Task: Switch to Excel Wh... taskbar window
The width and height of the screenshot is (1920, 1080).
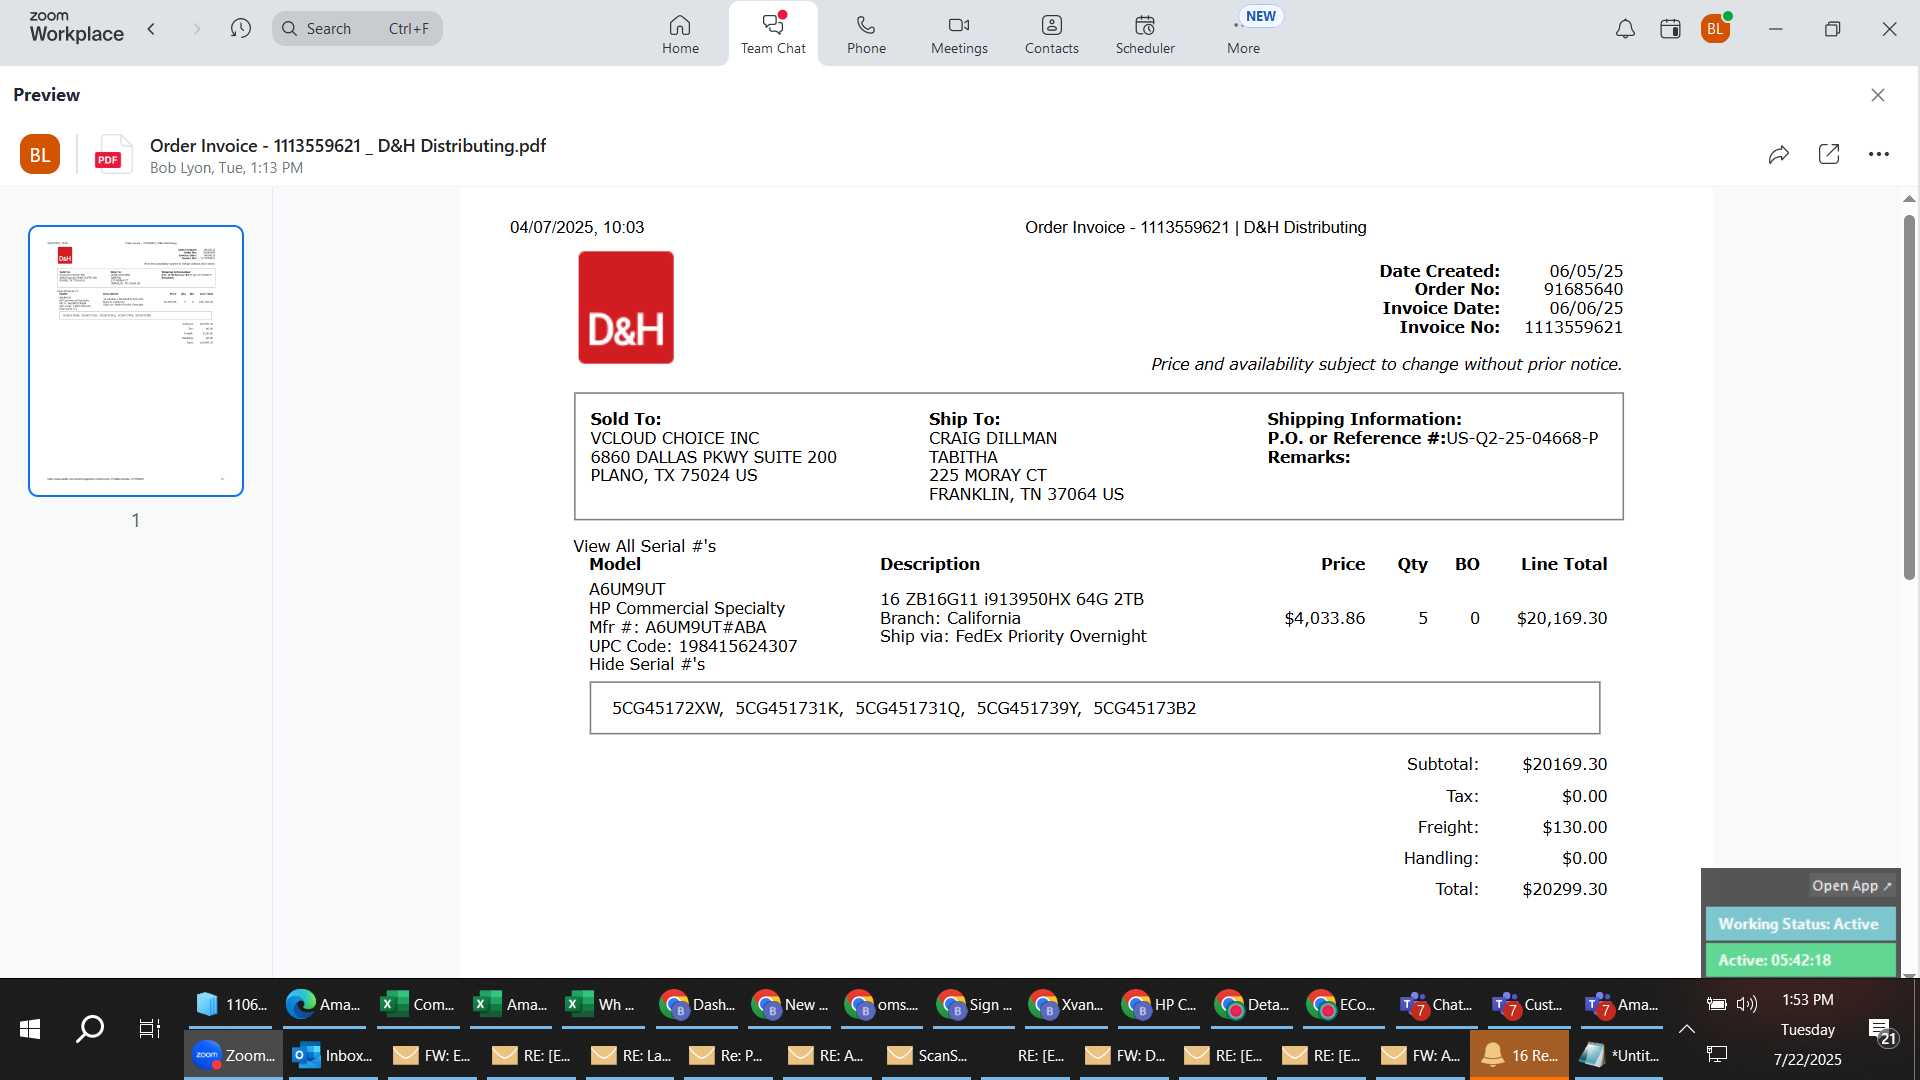Action: point(601,1004)
